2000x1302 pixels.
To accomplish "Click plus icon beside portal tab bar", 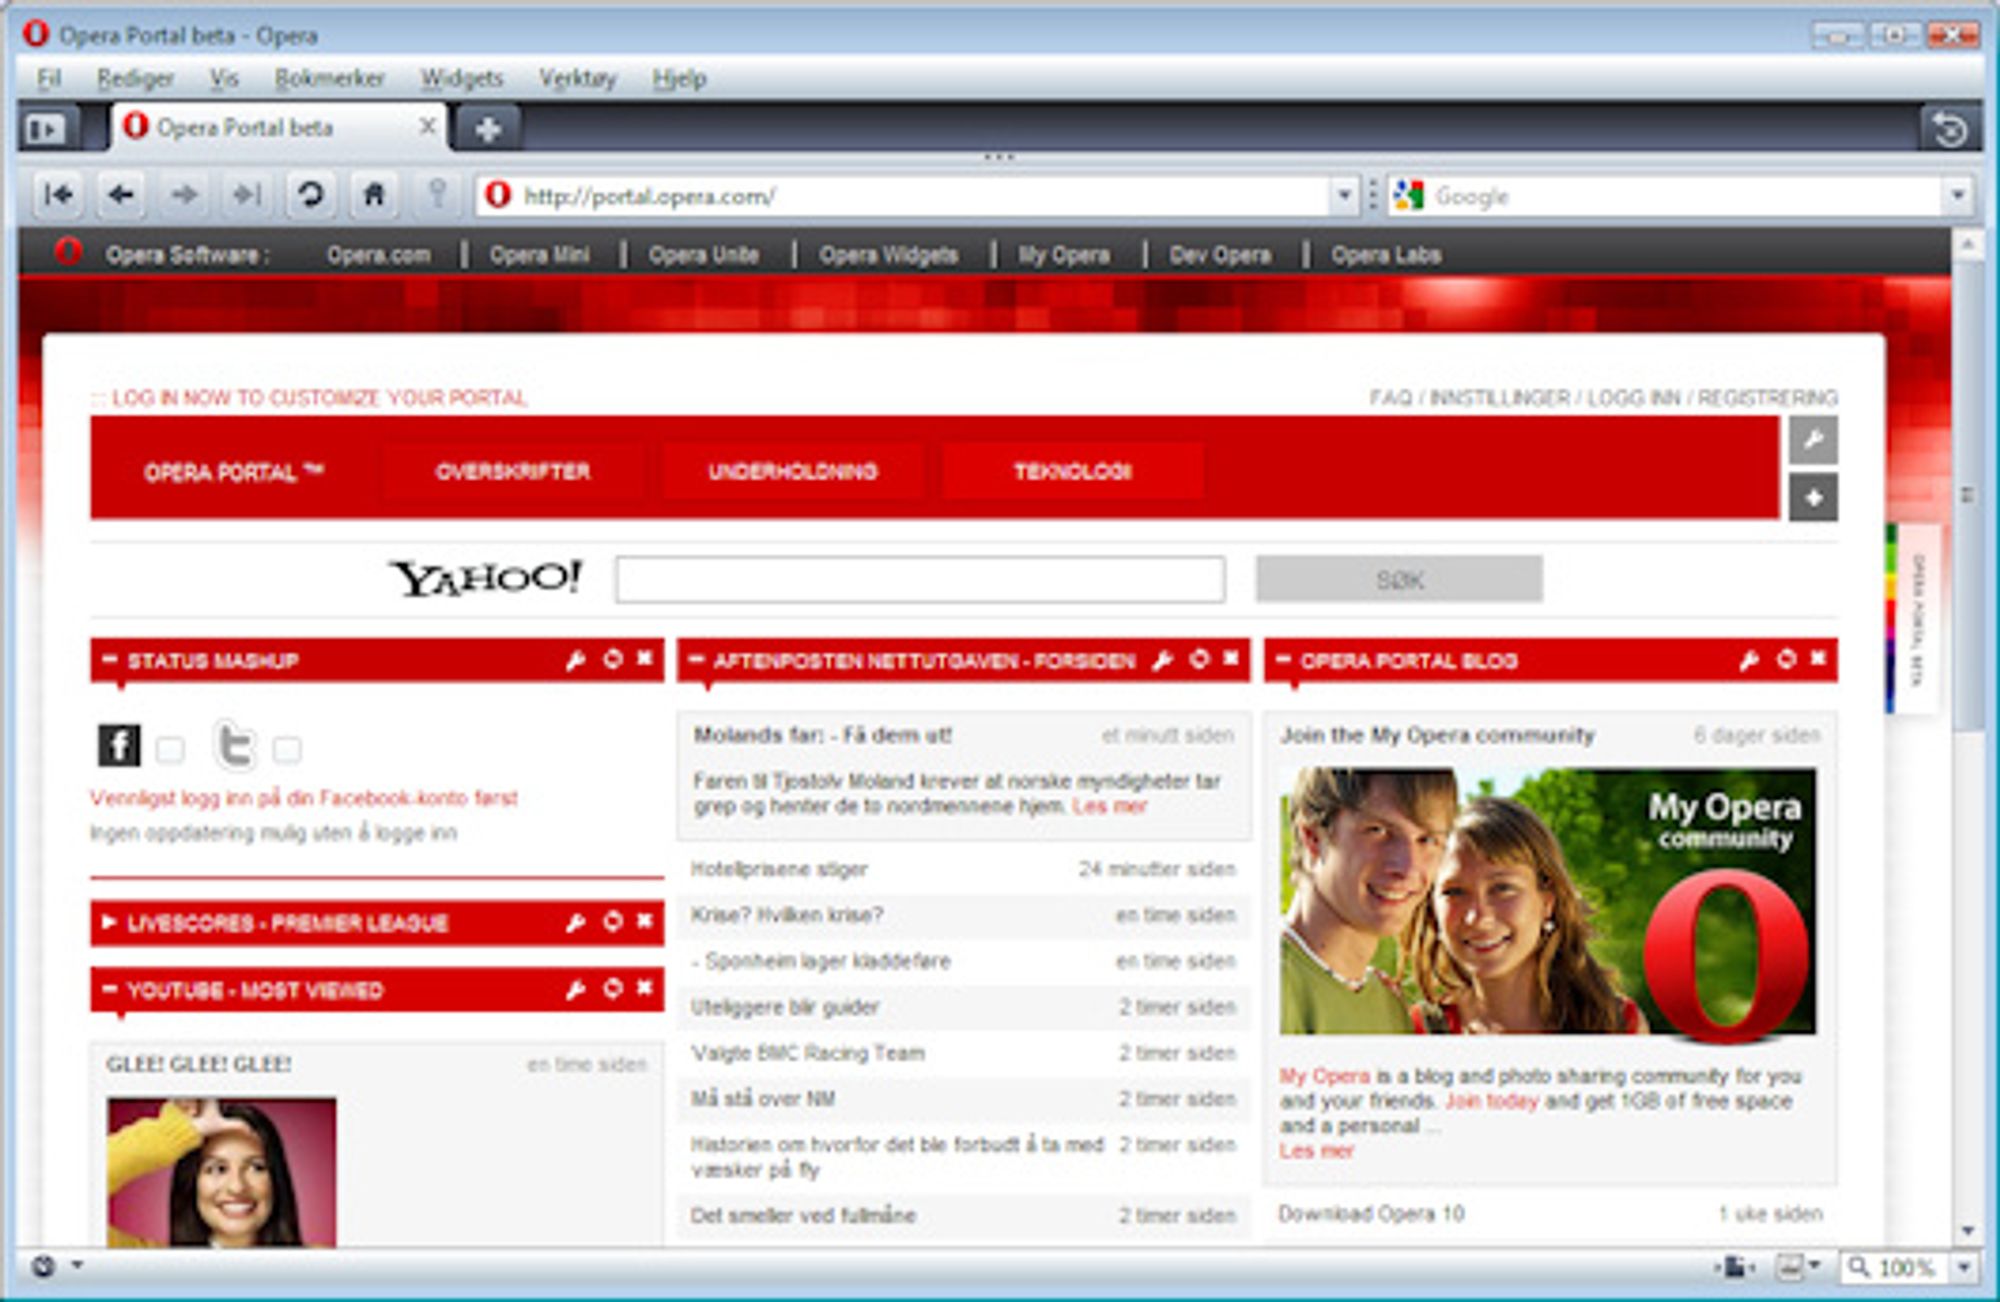I will click(x=1813, y=497).
